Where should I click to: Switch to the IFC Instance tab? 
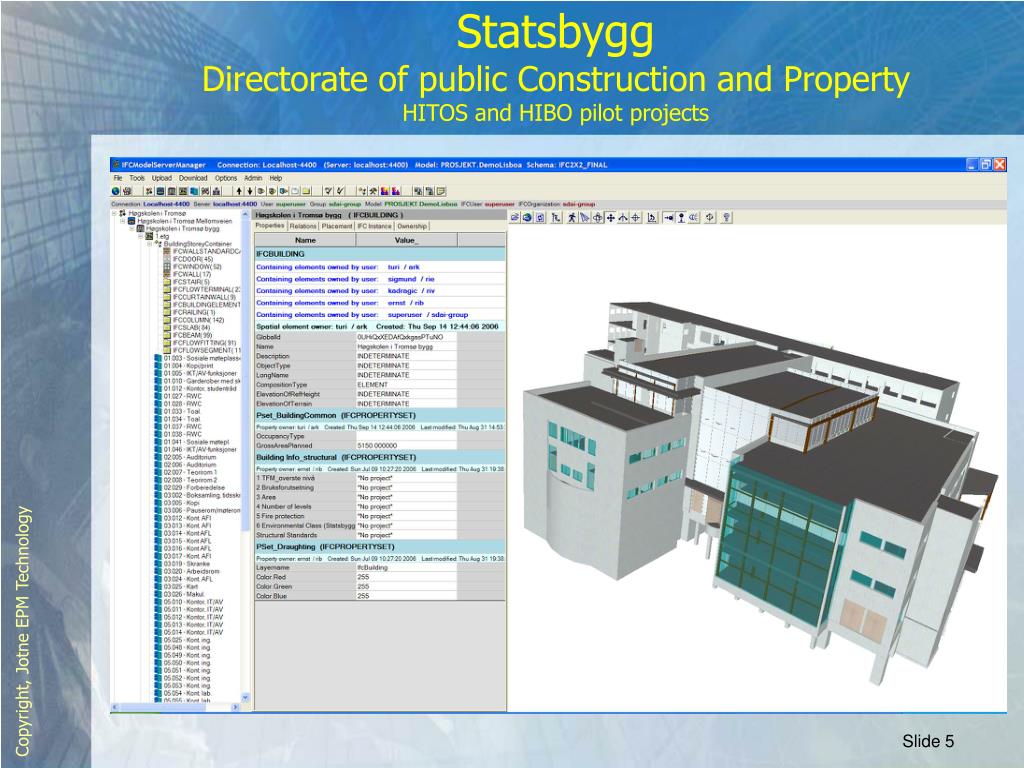[375, 226]
